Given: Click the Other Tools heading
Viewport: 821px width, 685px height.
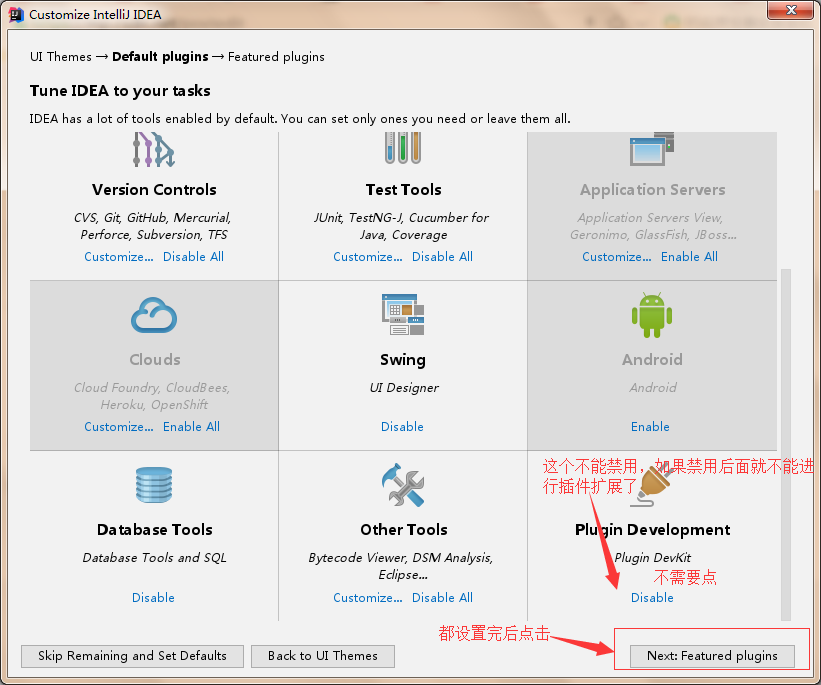Looking at the screenshot, I should pos(404,530).
